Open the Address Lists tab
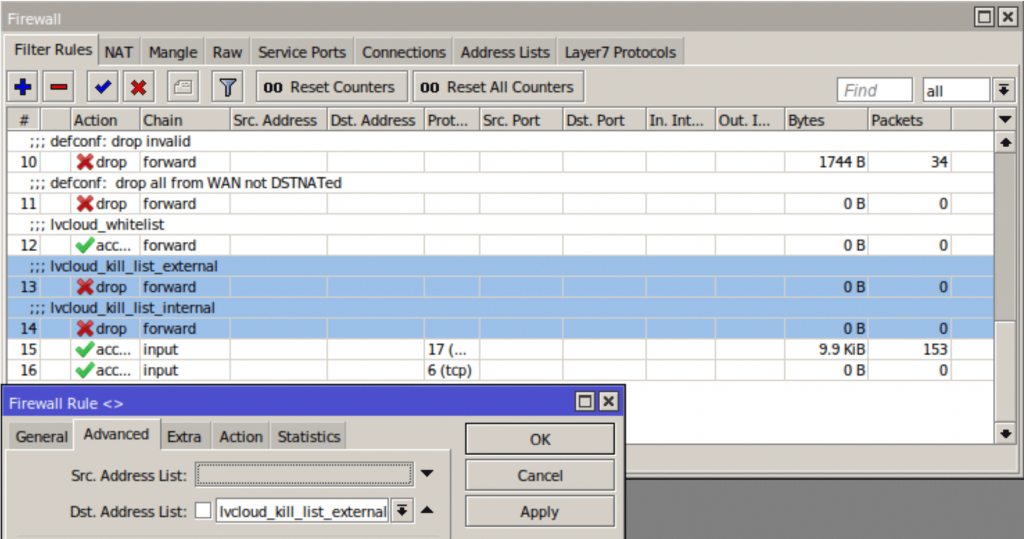This screenshot has height=539, width=1024. (504, 52)
